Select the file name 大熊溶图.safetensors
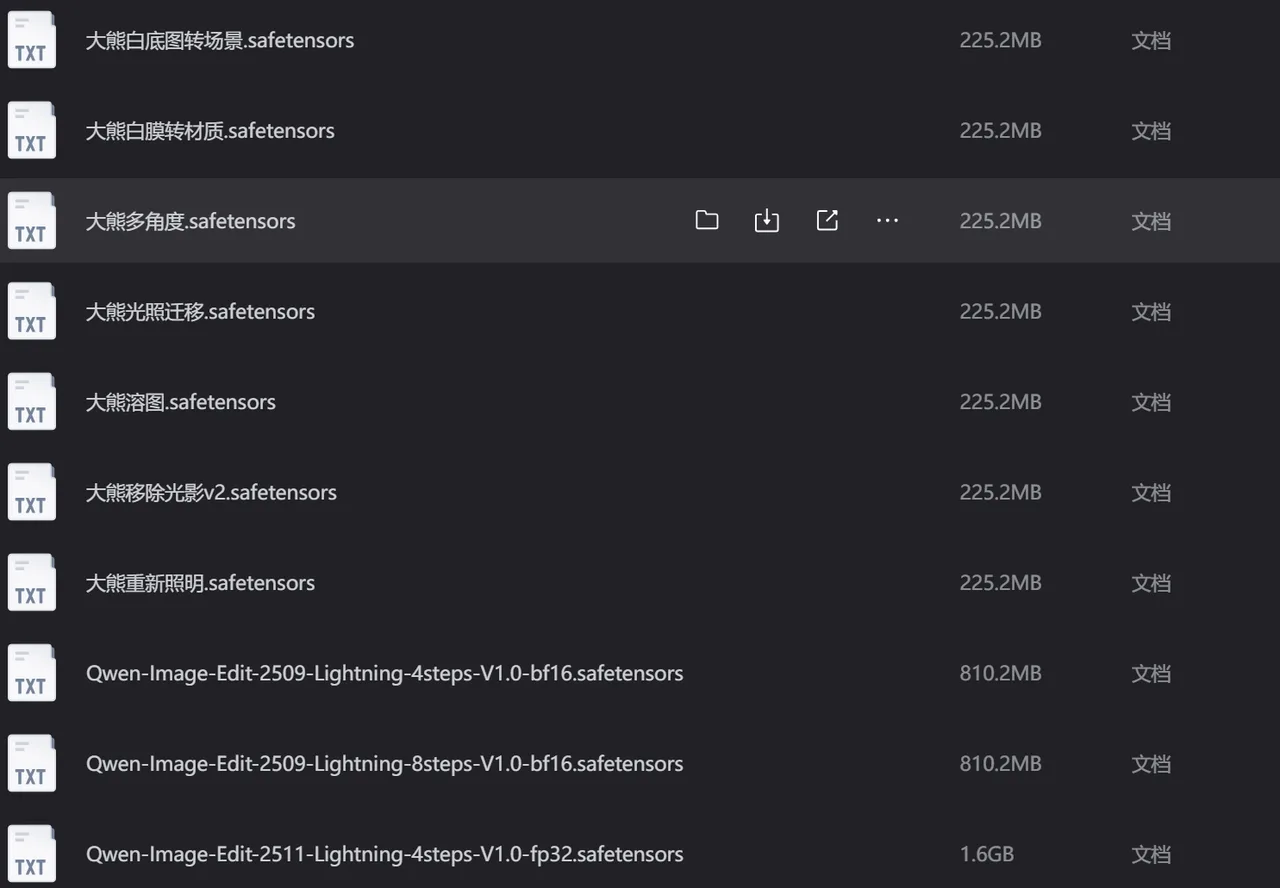 click(x=181, y=402)
